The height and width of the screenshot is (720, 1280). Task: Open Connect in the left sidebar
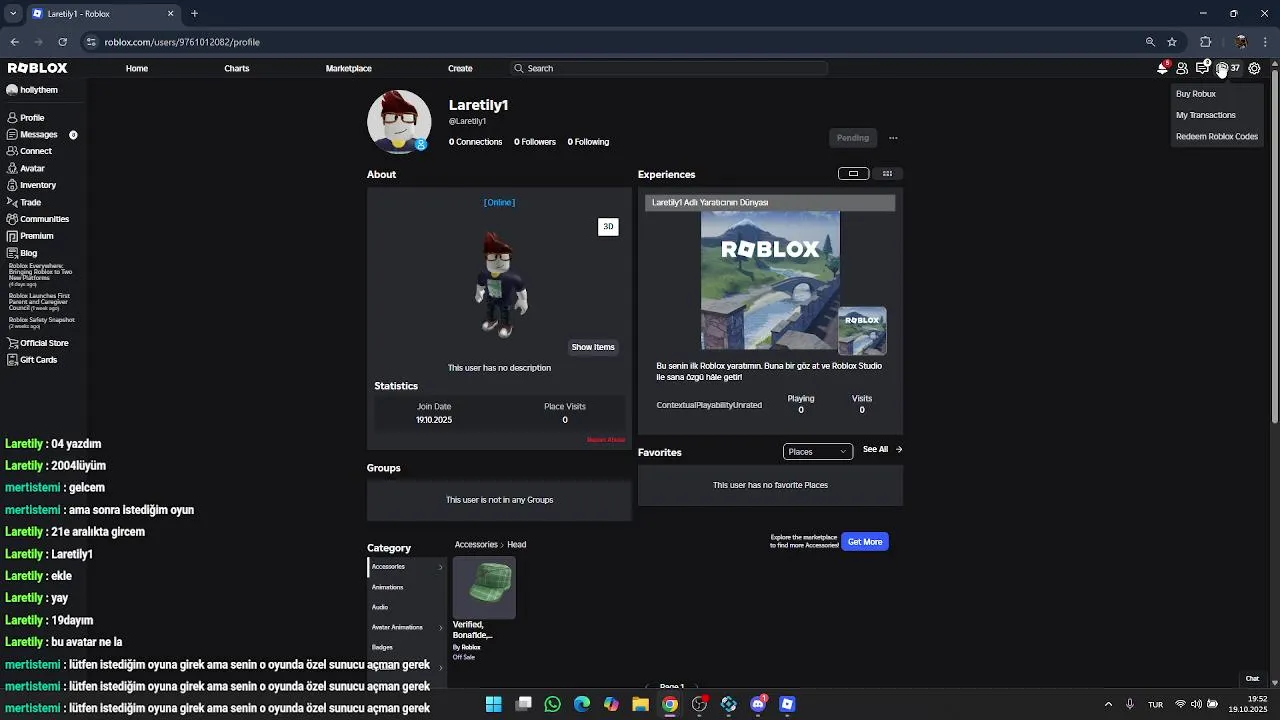pyautogui.click(x=29, y=151)
